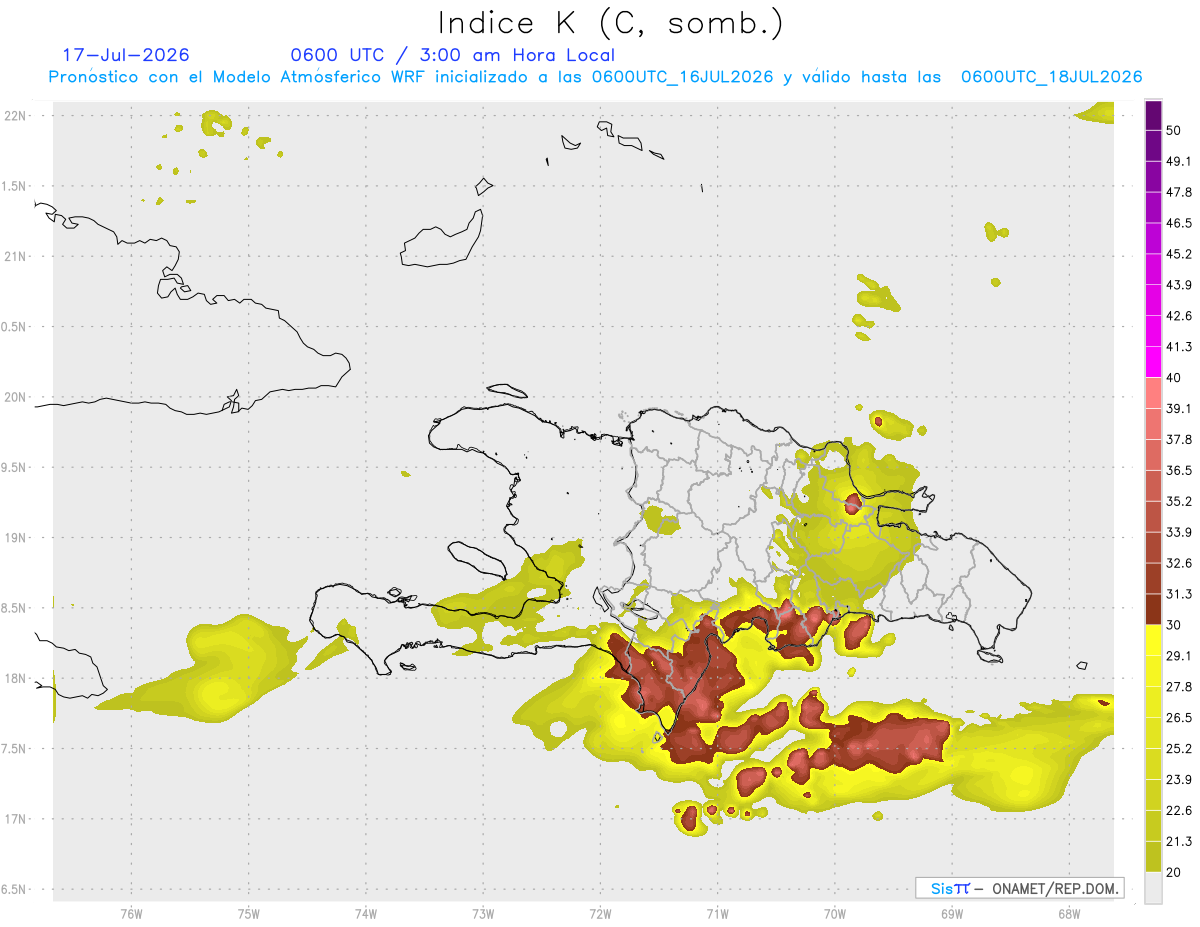1200x927 pixels.
Task: Click legend value '46.5'
Action: (x=1179, y=223)
